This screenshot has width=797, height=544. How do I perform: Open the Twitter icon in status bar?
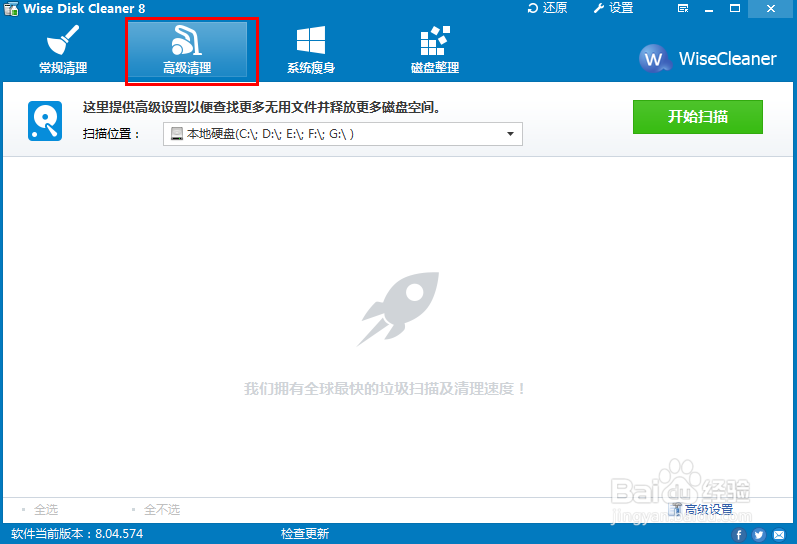[759, 535]
